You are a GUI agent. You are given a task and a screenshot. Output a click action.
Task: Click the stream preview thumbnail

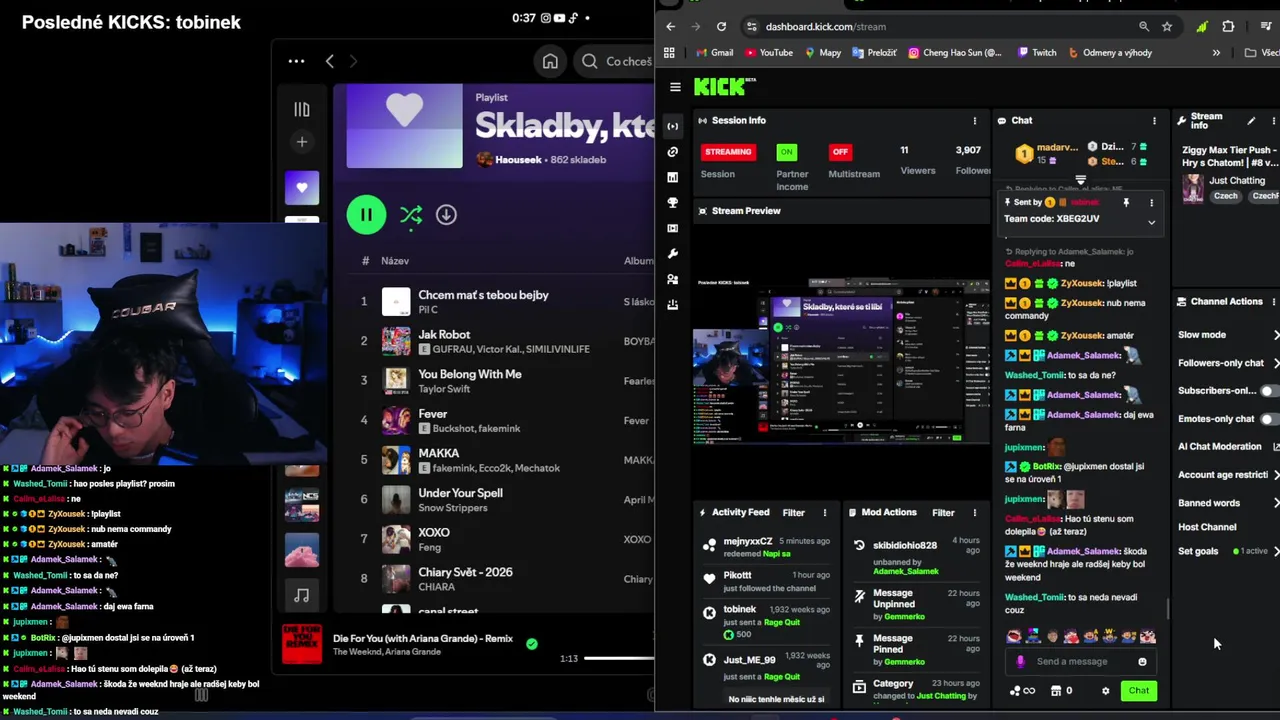coord(841,363)
